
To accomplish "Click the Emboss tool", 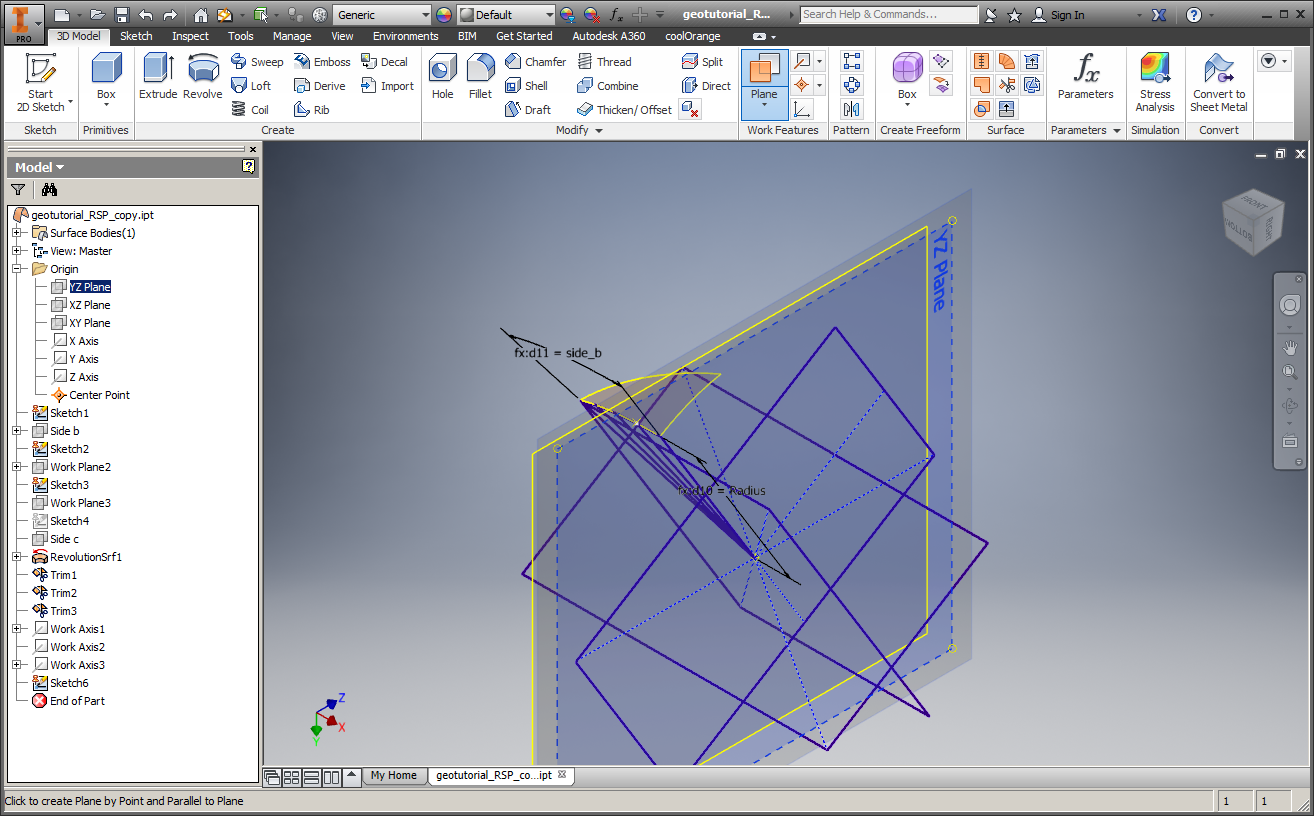I will click(x=322, y=62).
